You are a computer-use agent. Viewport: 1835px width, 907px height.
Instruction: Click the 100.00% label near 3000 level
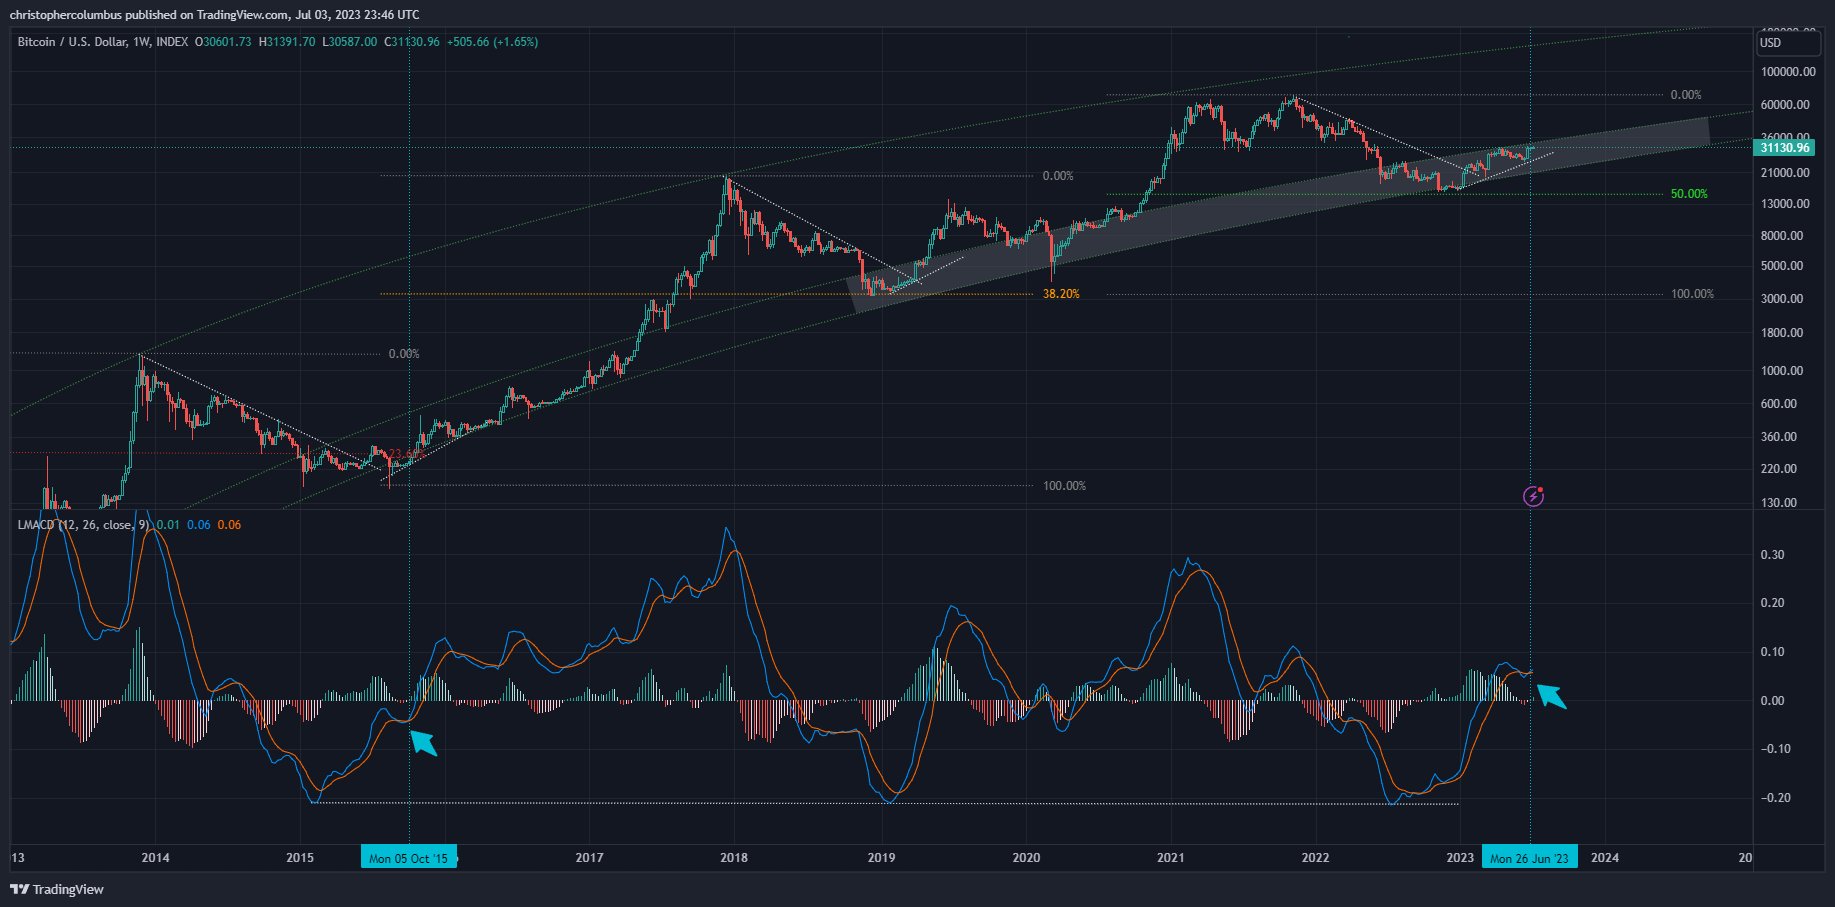click(1691, 294)
